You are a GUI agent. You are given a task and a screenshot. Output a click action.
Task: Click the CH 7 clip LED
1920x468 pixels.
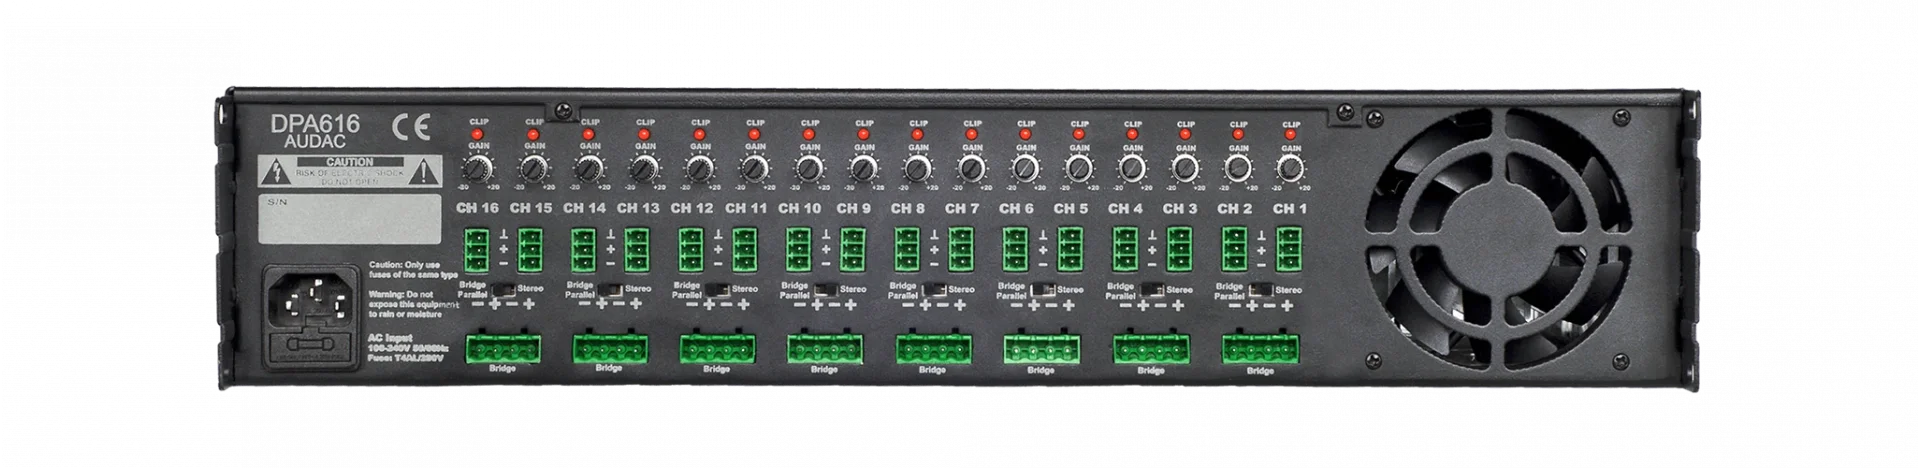970,134
